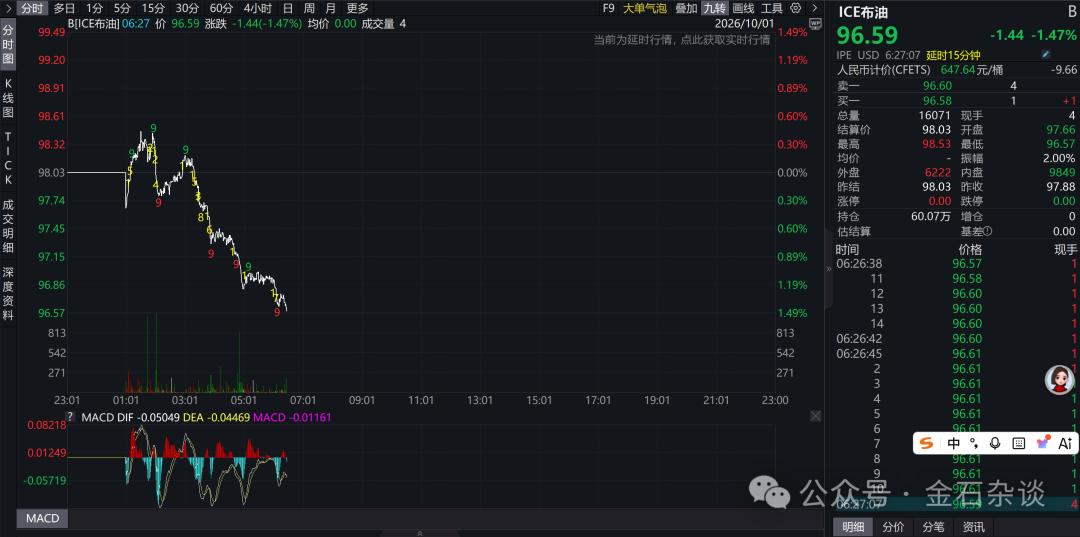Click the F9 button

(x=608, y=8)
